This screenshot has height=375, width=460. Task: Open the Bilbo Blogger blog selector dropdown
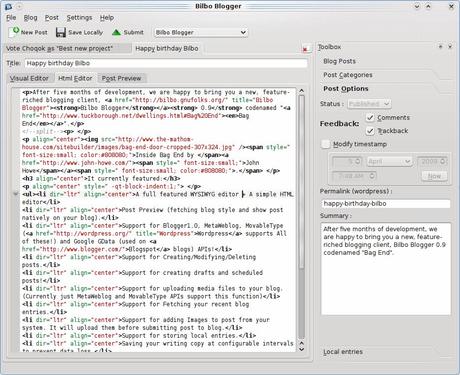(x=201, y=32)
